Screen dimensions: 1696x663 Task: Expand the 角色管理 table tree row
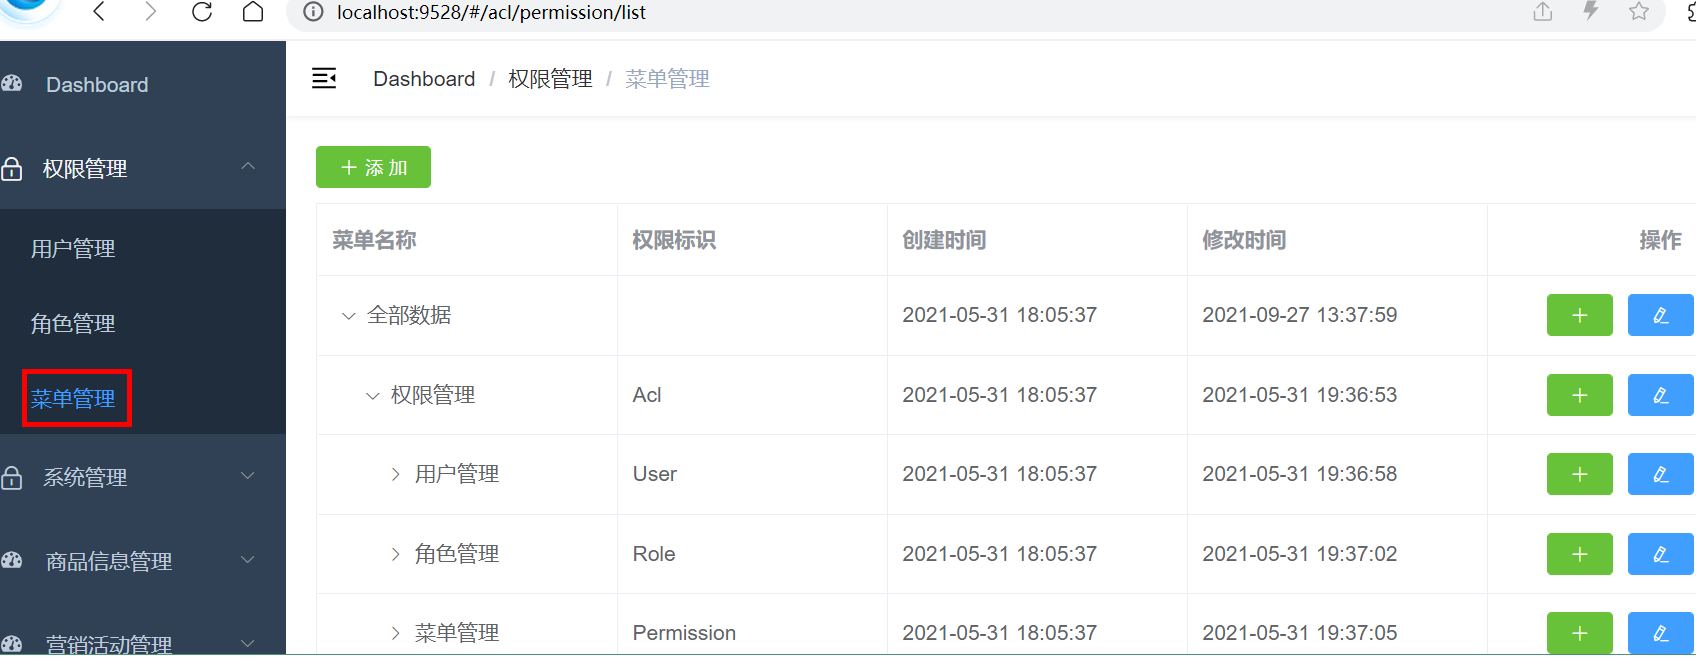tap(396, 554)
